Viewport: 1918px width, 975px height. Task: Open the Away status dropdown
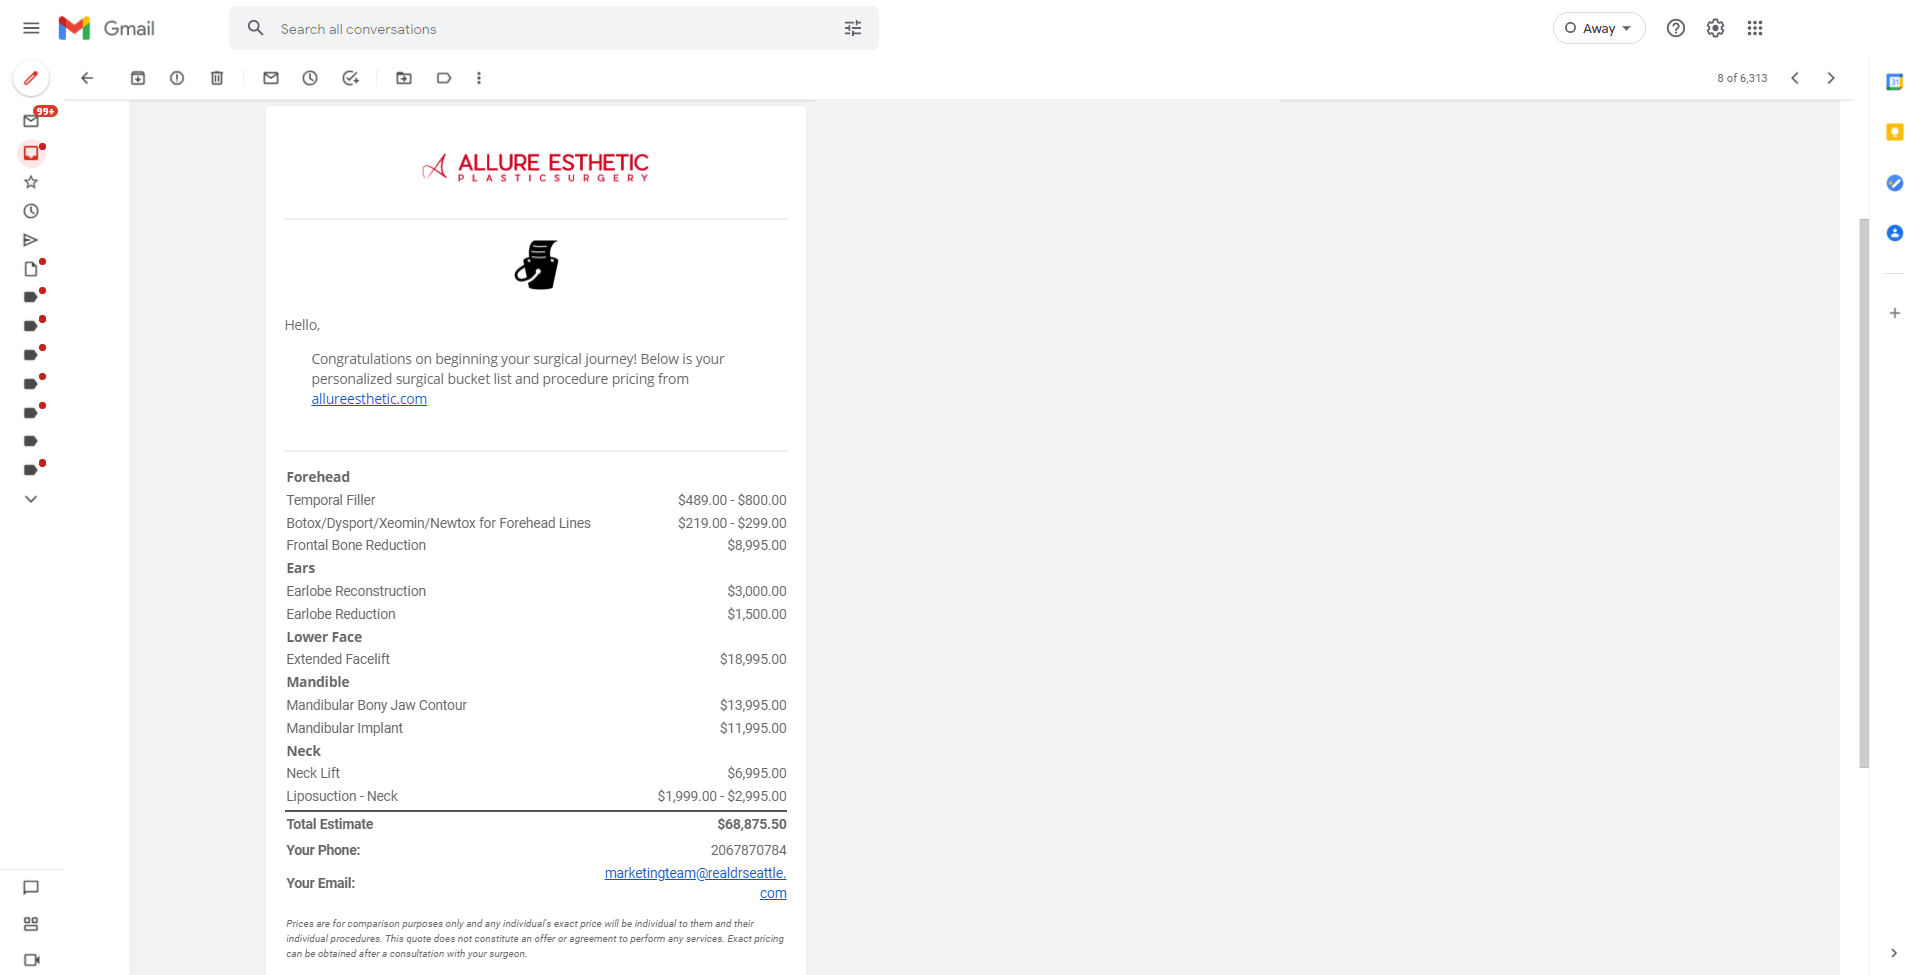(1598, 28)
